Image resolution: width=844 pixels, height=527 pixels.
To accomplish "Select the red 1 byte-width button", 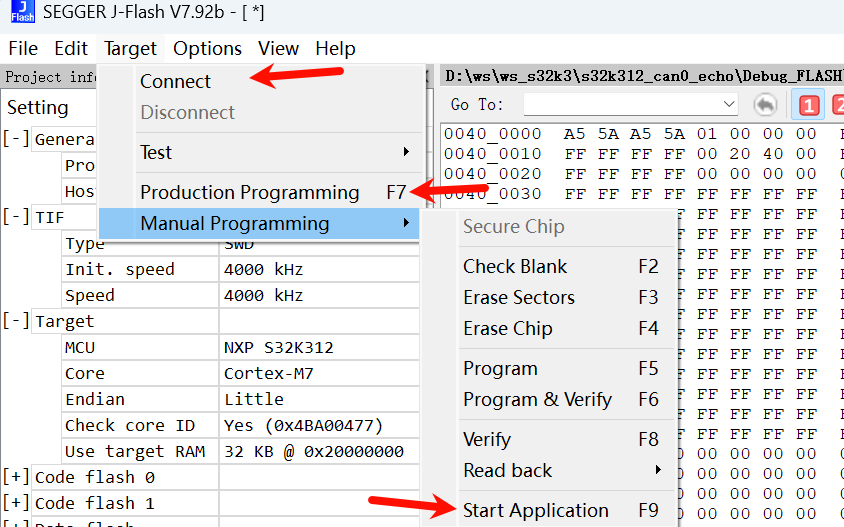I will click(808, 105).
